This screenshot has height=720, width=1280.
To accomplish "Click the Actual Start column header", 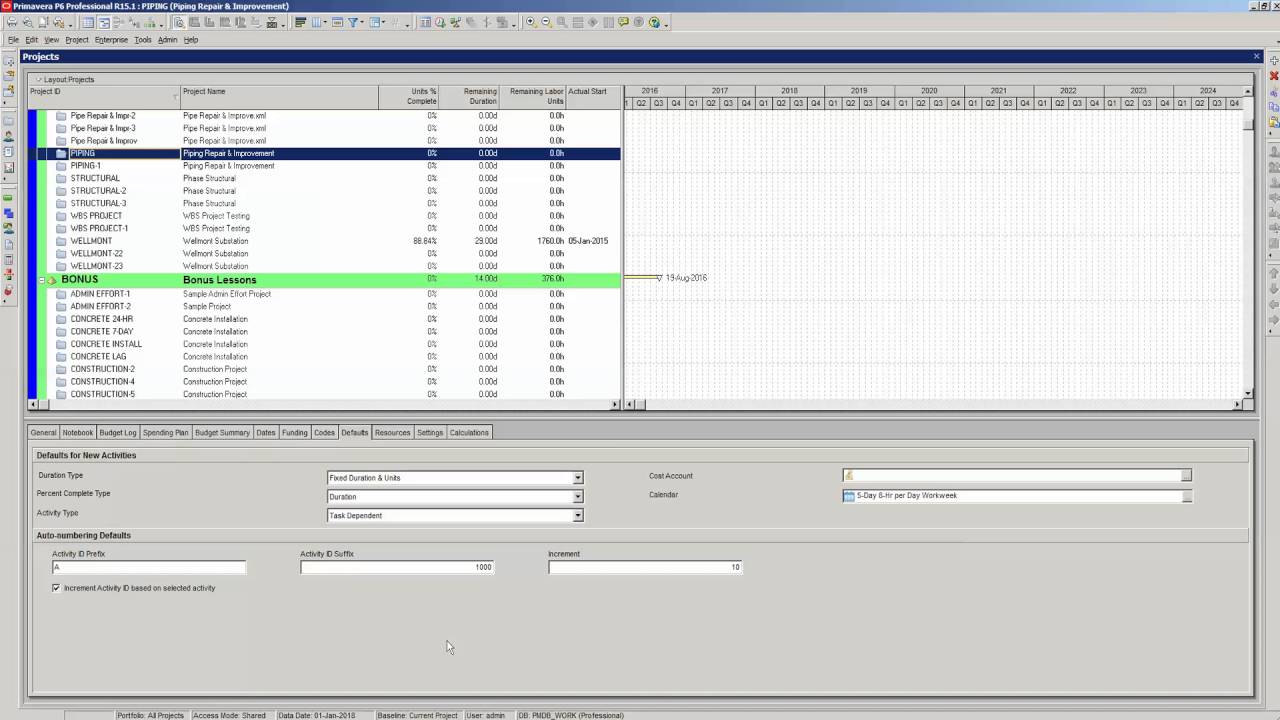I will click(x=593, y=97).
